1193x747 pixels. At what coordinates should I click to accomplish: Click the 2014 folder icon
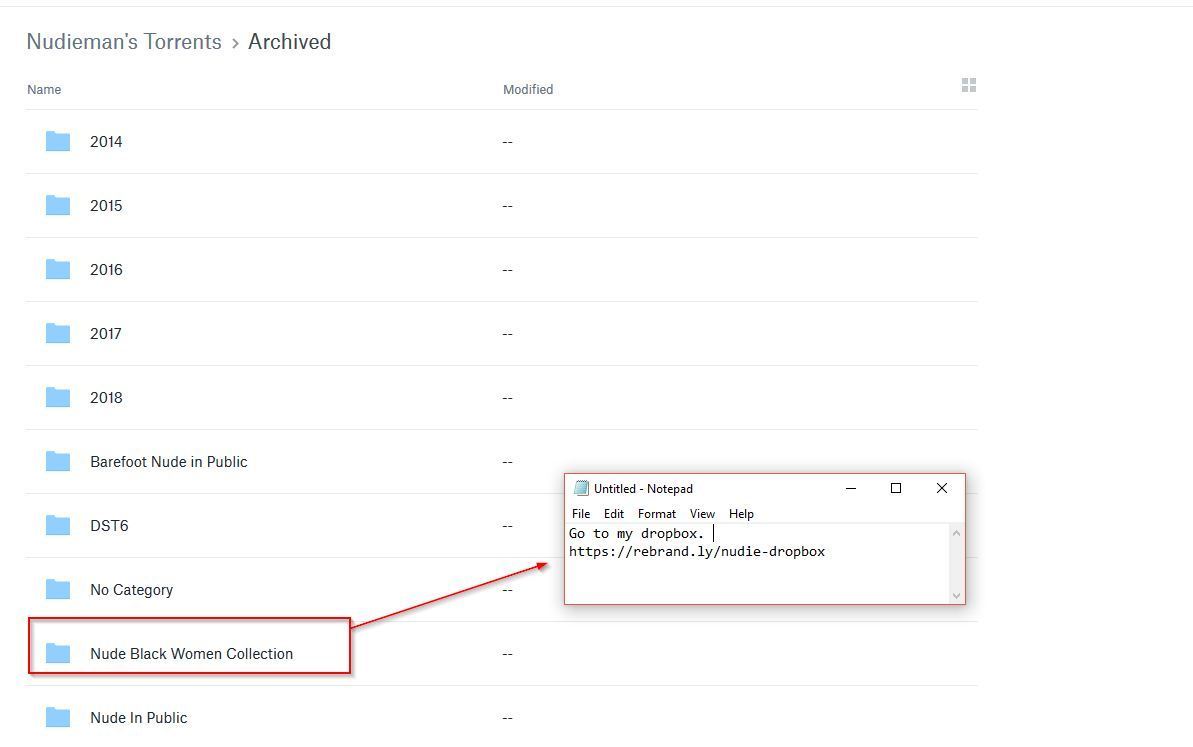point(58,141)
